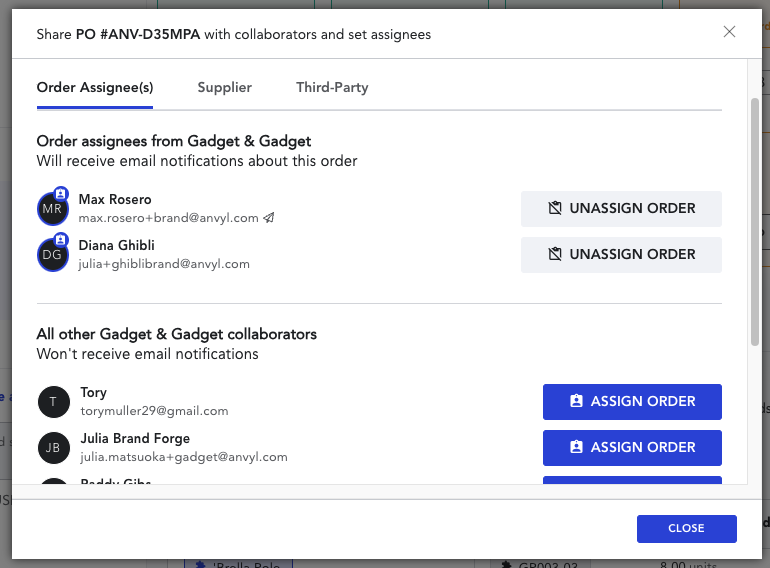Click Tory's T avatar
Image resolution: width=770 pixels, height=568 pixels.
point(54,402)
